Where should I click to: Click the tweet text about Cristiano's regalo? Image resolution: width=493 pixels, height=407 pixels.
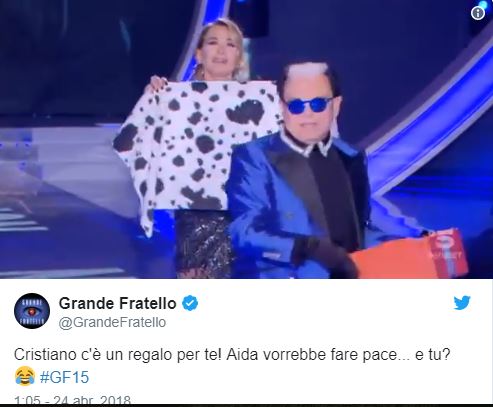pos(232,355)
